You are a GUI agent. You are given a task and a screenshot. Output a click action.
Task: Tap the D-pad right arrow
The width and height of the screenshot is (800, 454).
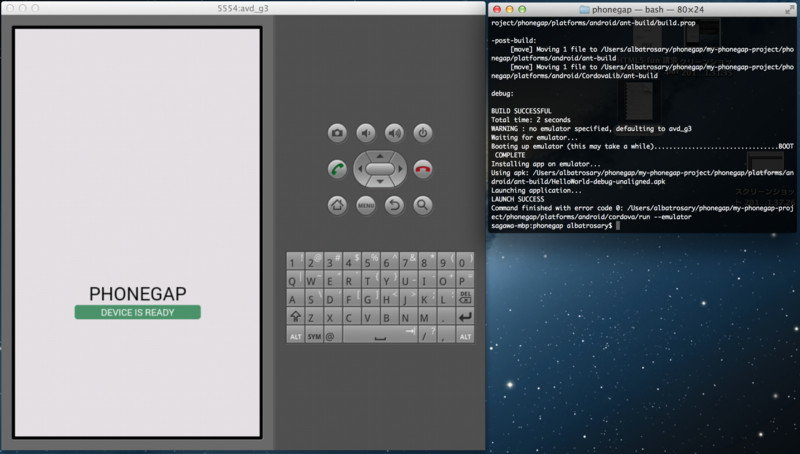tap(400, 169)
